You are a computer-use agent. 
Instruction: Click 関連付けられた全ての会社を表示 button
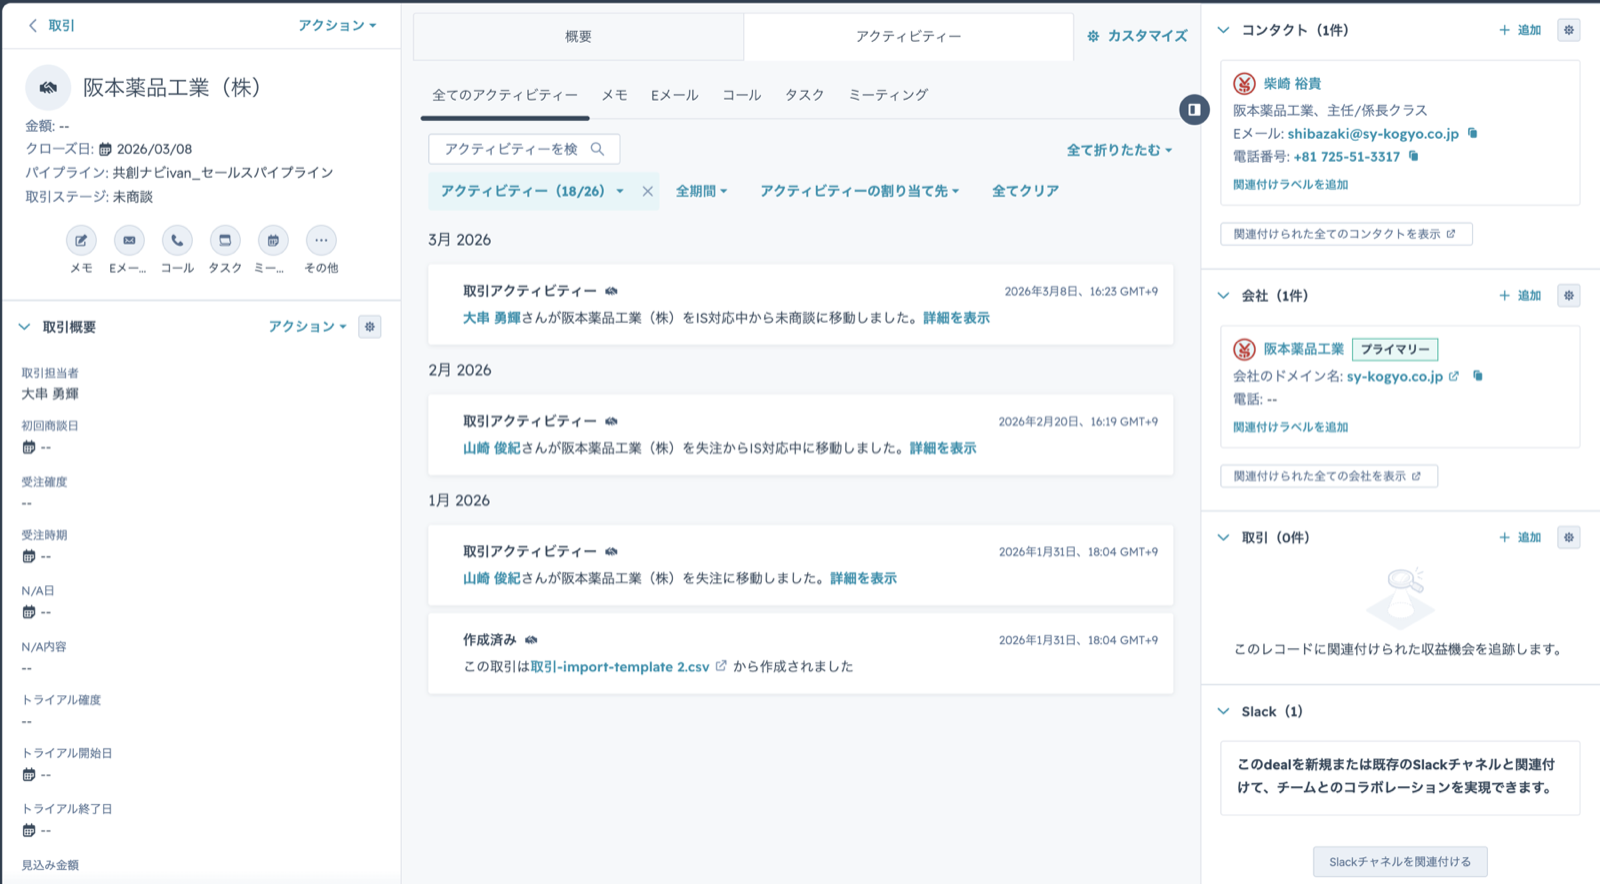click(x=1329, y=476)
